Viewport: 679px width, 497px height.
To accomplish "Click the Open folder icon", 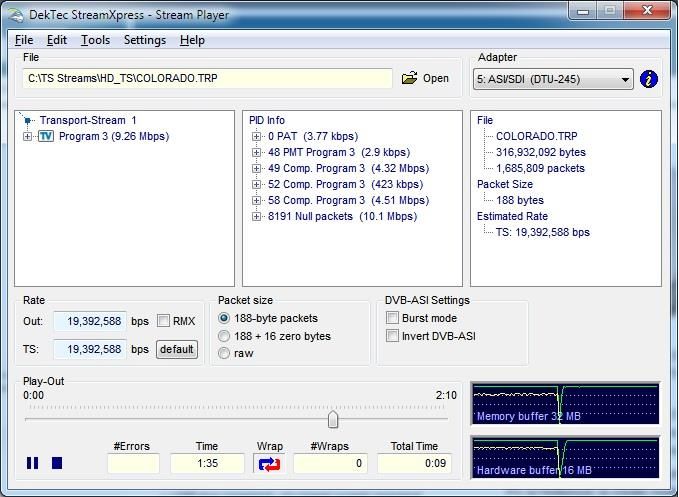I will pos(409,78).
